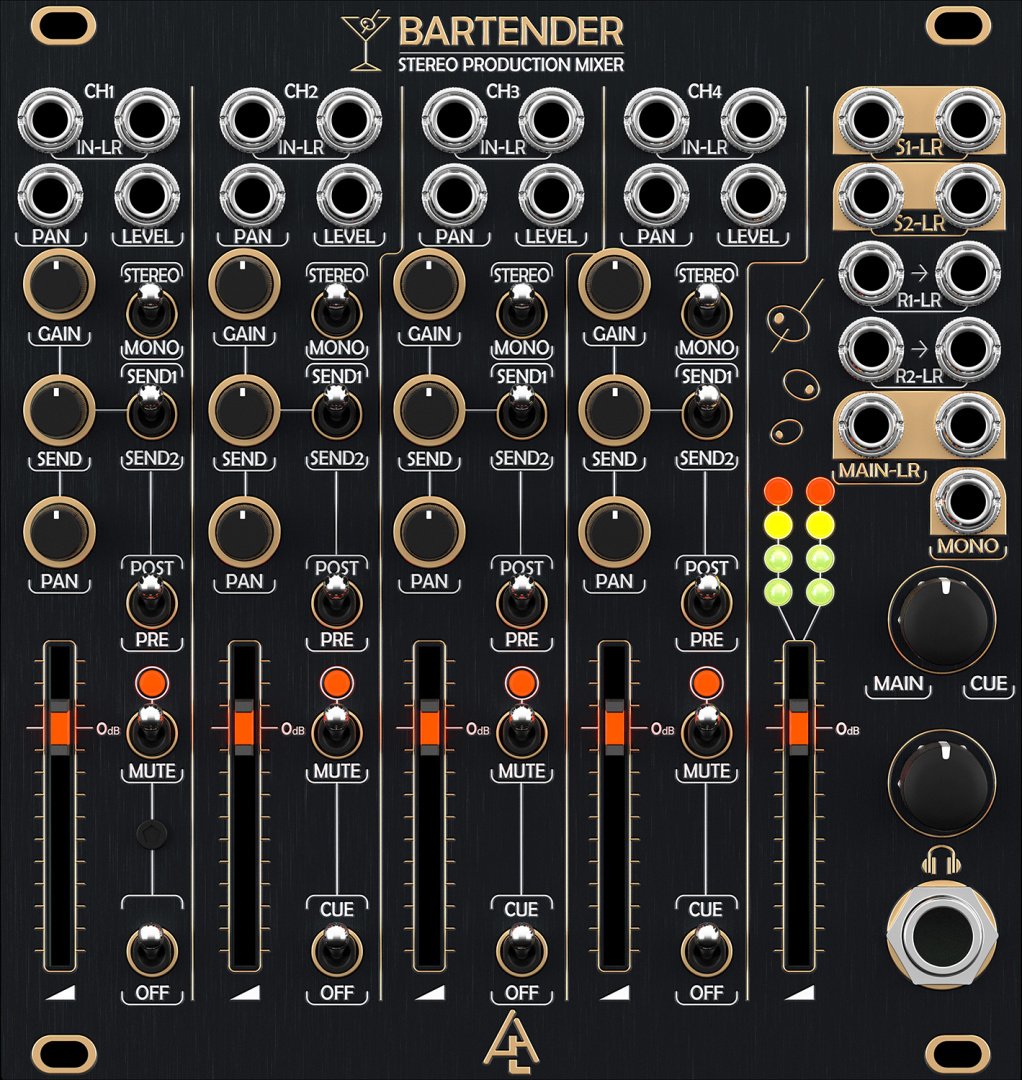Click the left R2-LR return jack
This screenshot has height=1080, width=1022.
point(871,348)
